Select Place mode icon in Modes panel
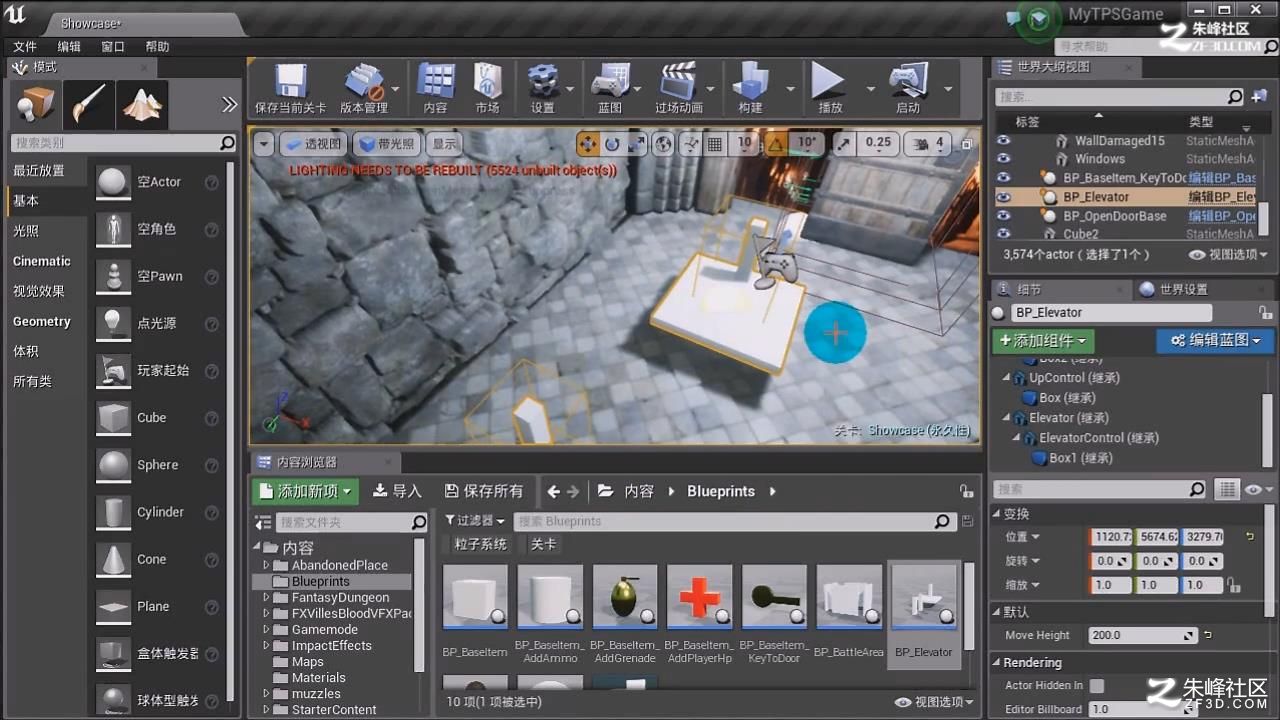Viewport: 1280px width, 720px height. [36, 103]
